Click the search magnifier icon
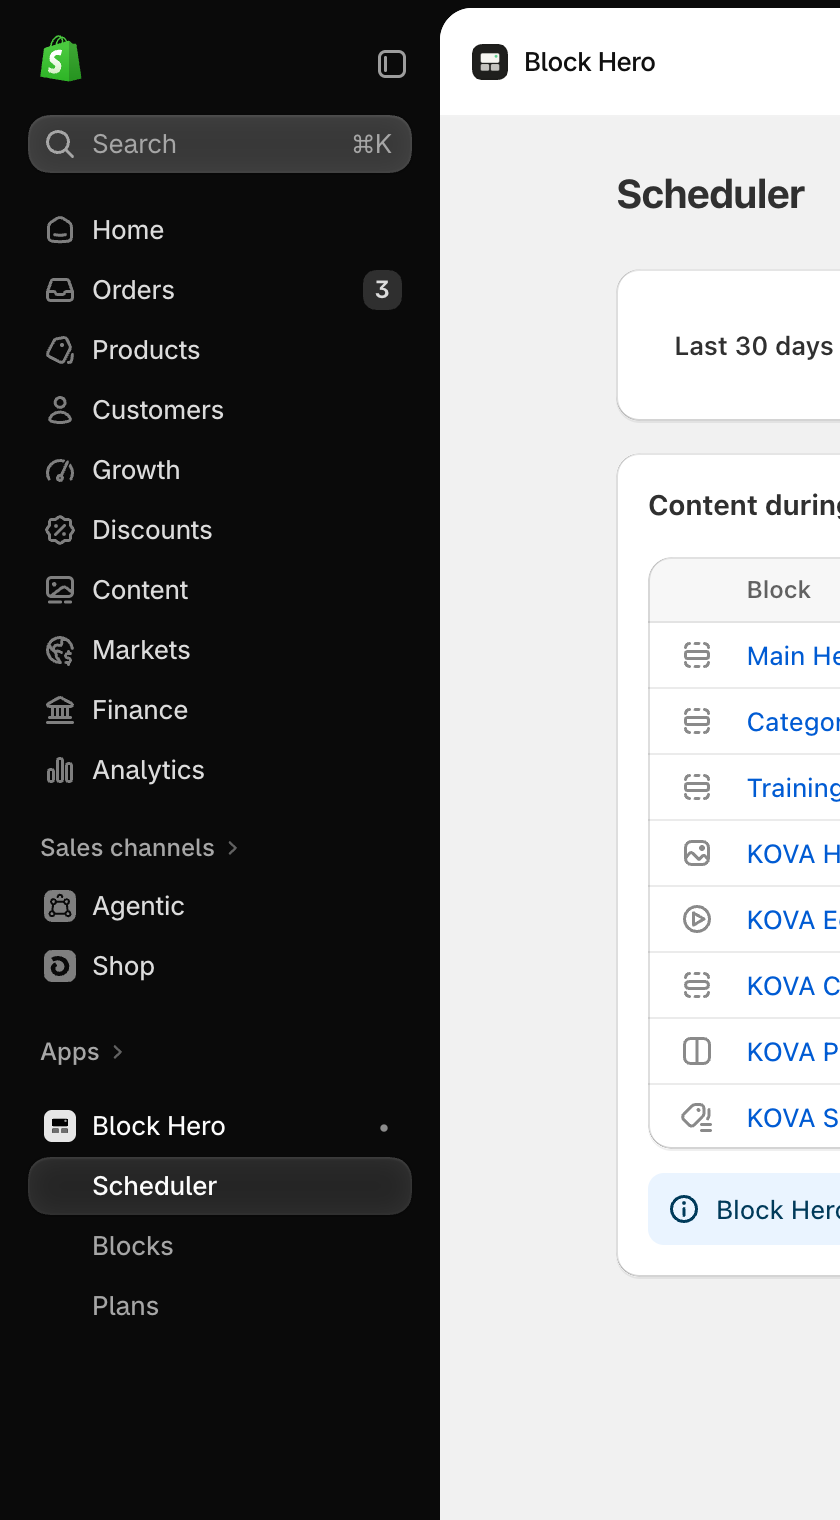 60,144
